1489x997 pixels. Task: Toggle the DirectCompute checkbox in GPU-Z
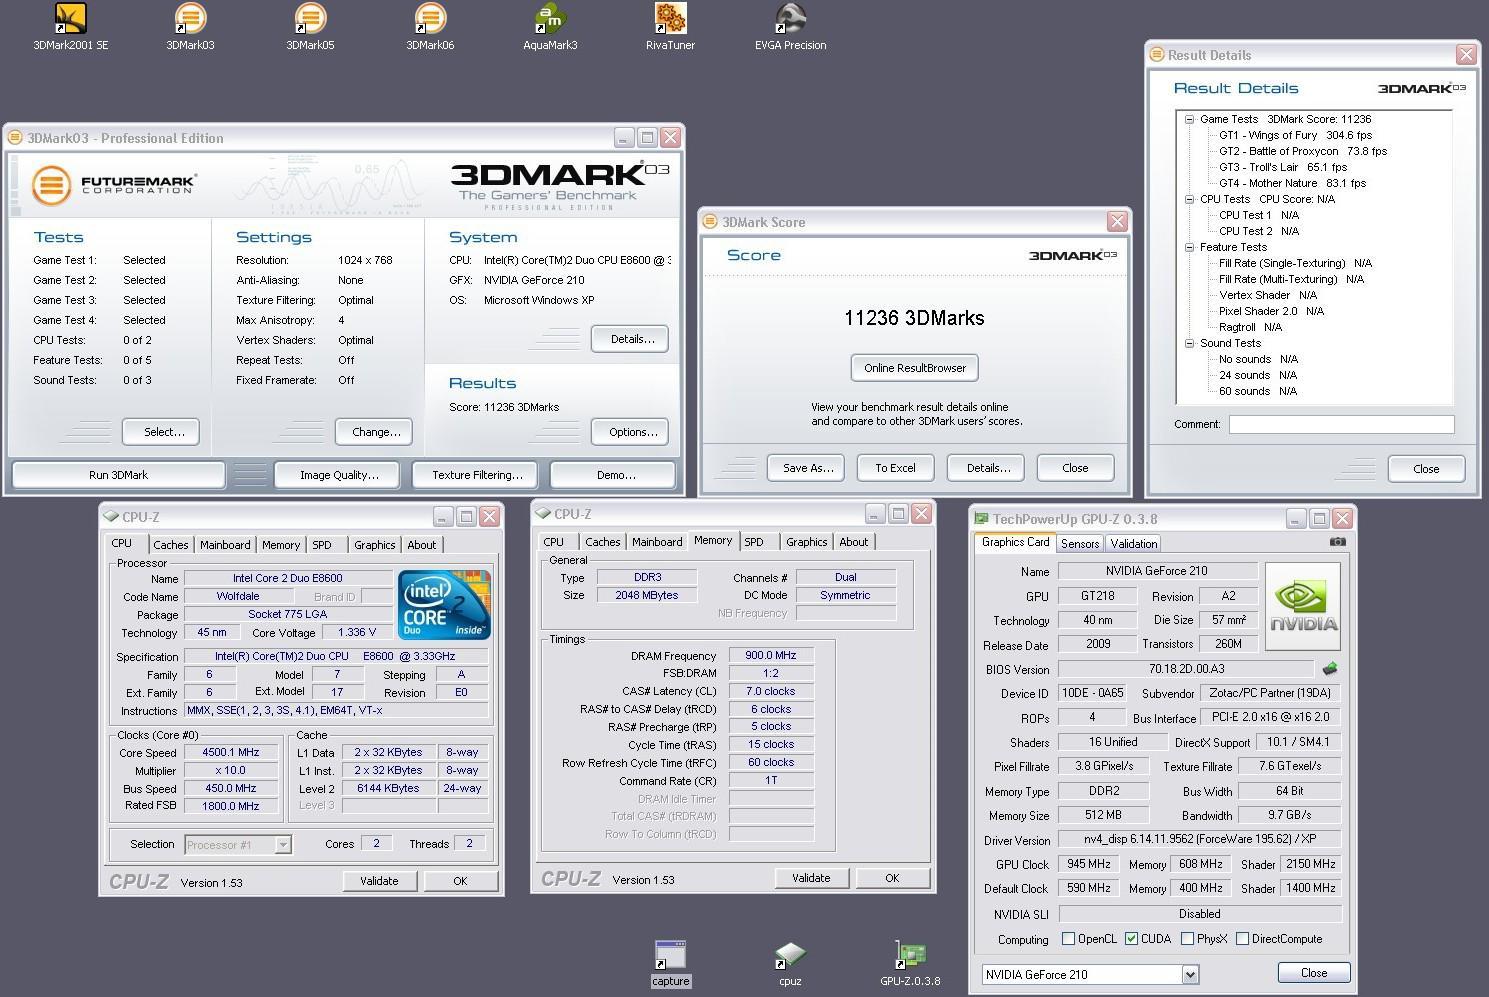pos(1242,939)
